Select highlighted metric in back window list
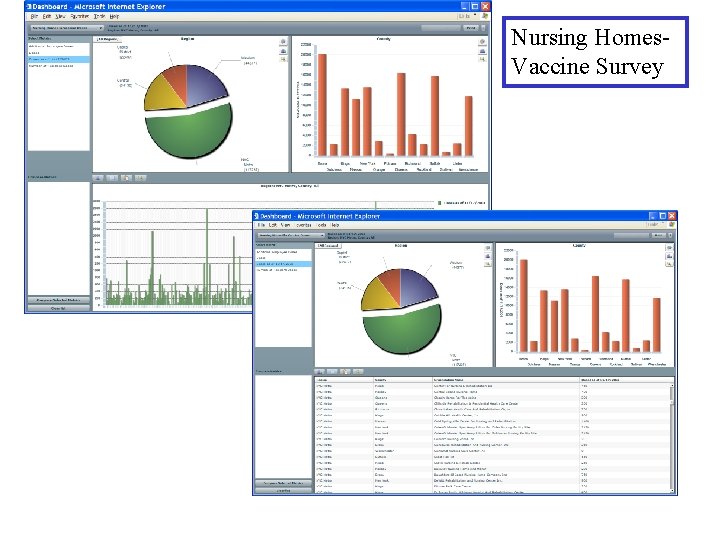This screenshot has height=540, width=720. tap(59, 60)
